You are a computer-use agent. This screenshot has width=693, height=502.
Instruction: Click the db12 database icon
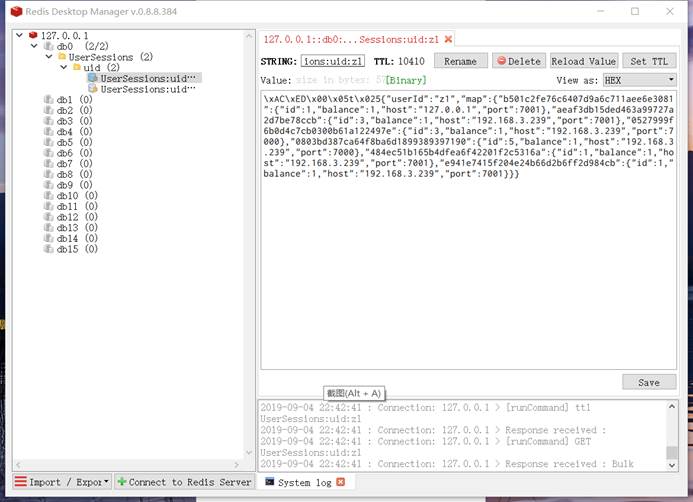pyautogui.click(x=49, y=217)
